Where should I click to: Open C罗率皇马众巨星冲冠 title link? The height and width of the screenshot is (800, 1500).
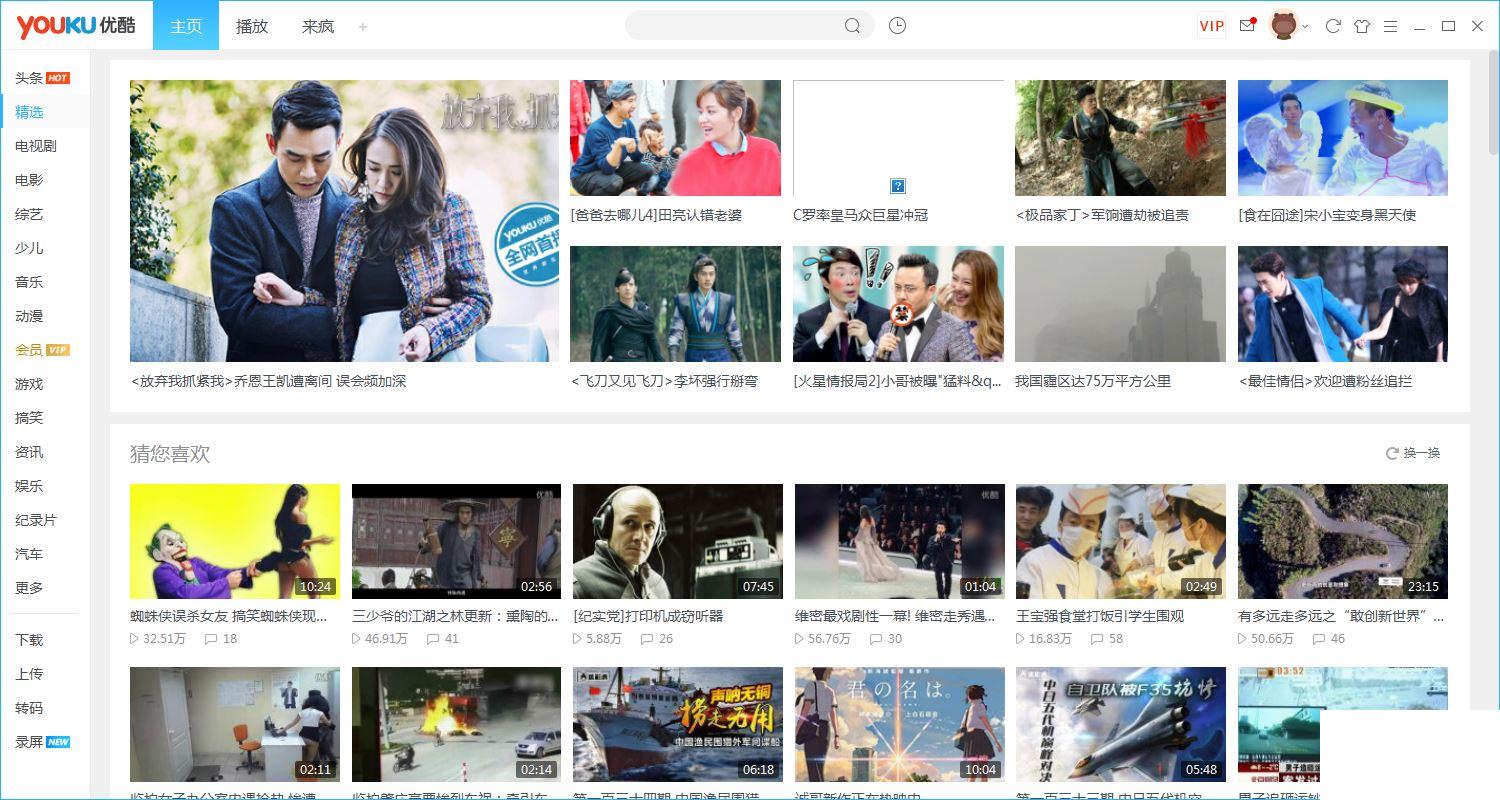point(860,215)
